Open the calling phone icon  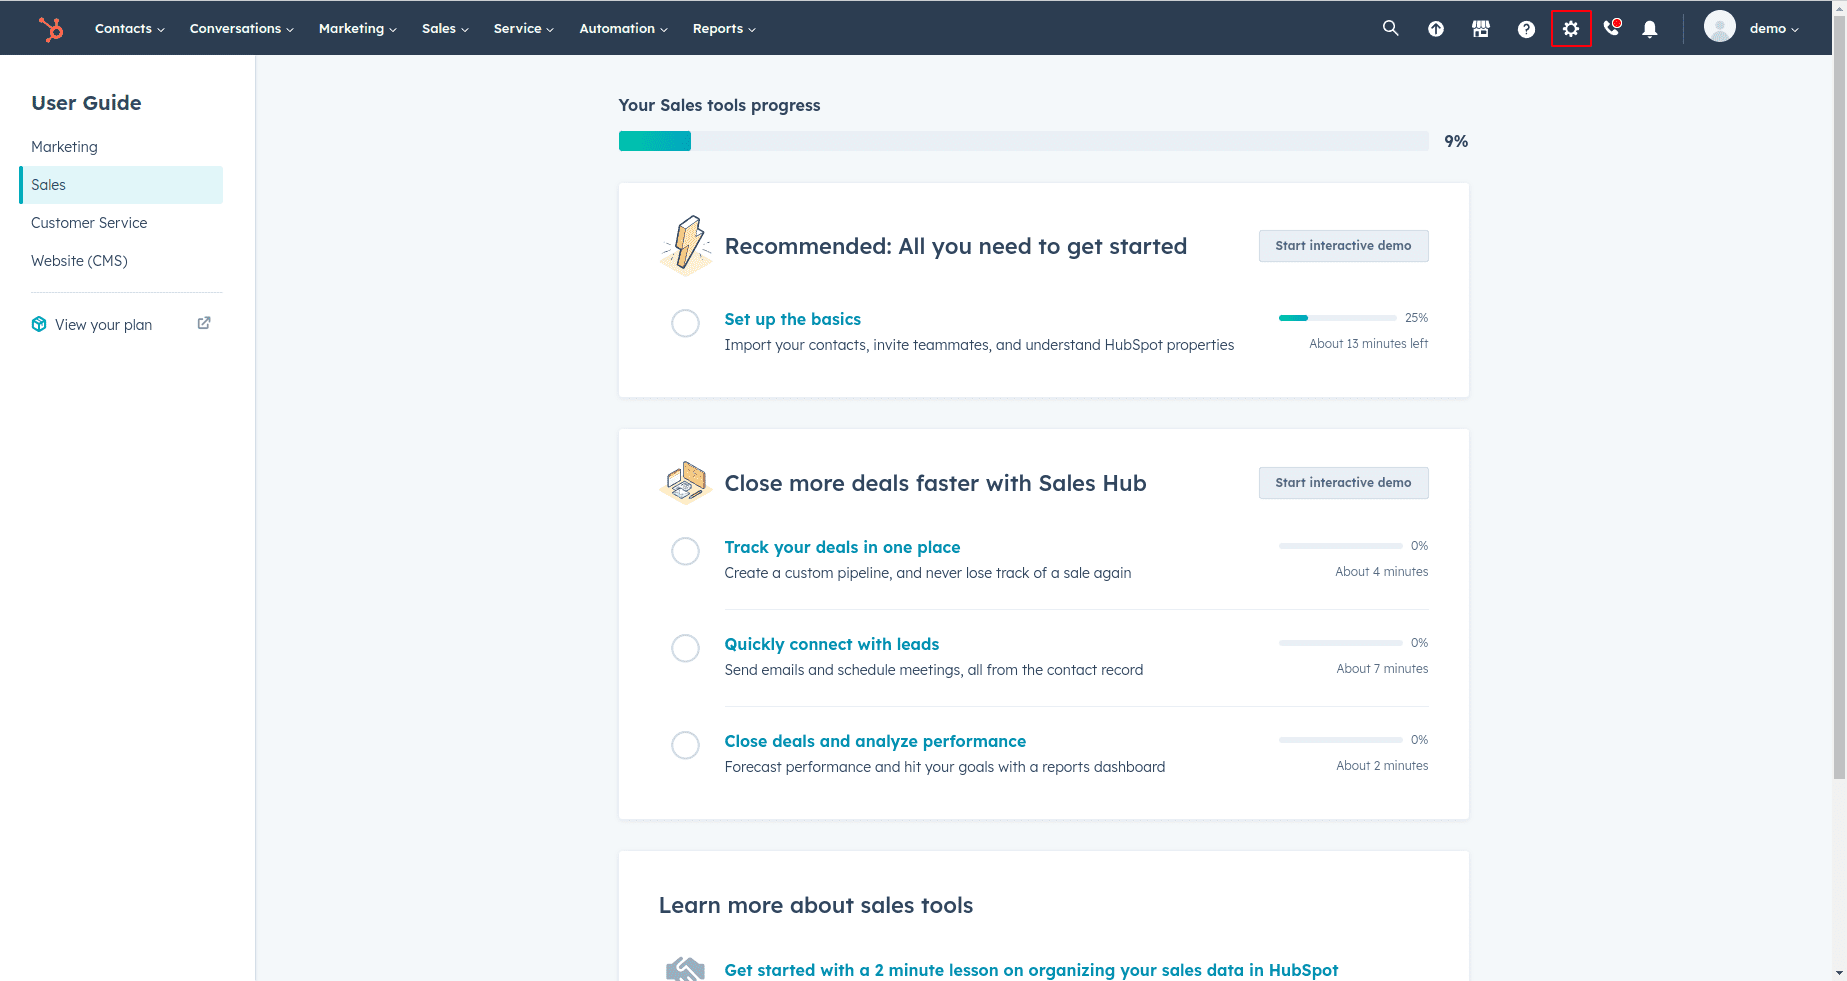click(x=1611, y=28)
